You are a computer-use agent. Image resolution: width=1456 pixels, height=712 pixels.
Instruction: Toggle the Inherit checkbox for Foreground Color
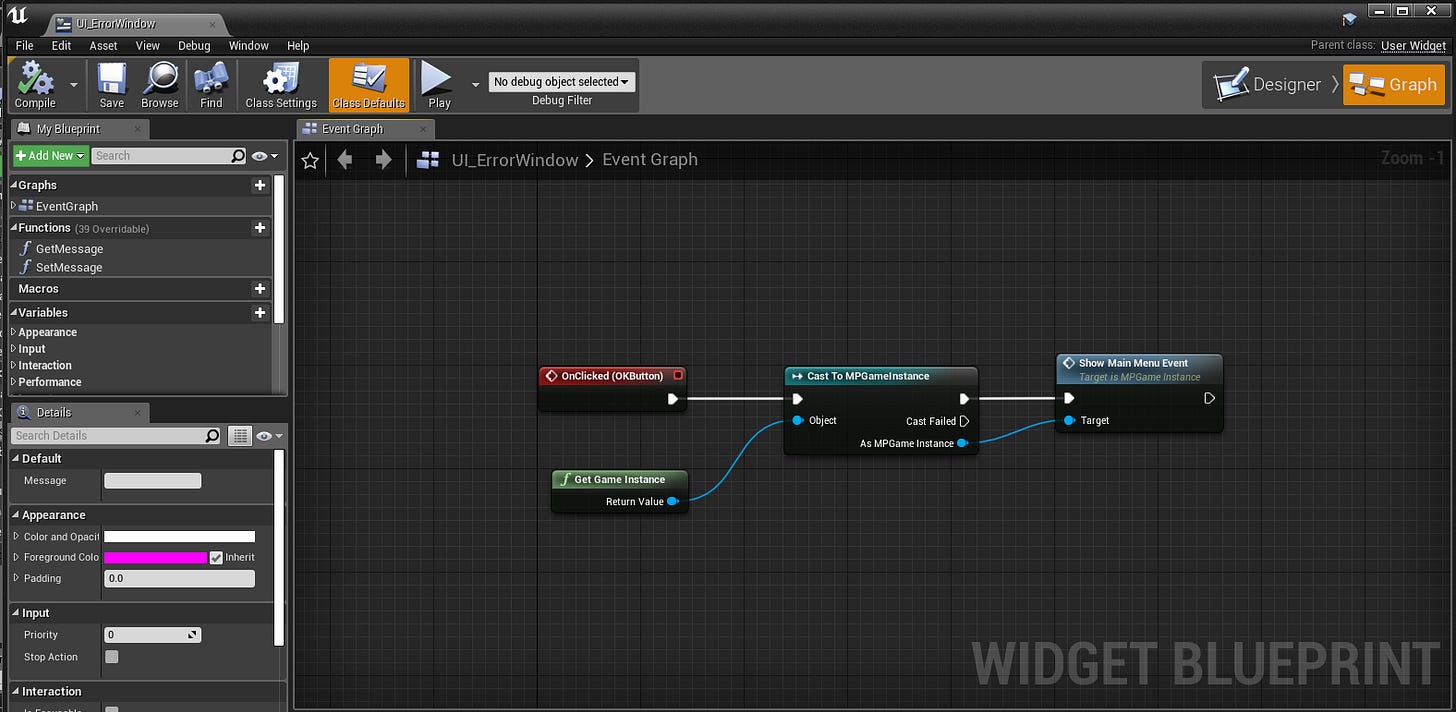pos(216,557)
